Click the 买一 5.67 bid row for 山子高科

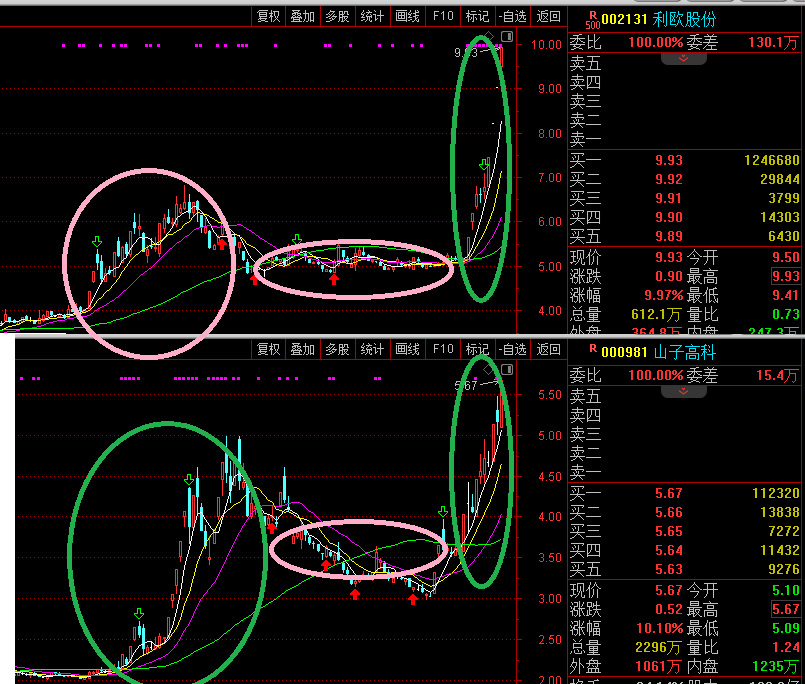click(x=684, y=493)
